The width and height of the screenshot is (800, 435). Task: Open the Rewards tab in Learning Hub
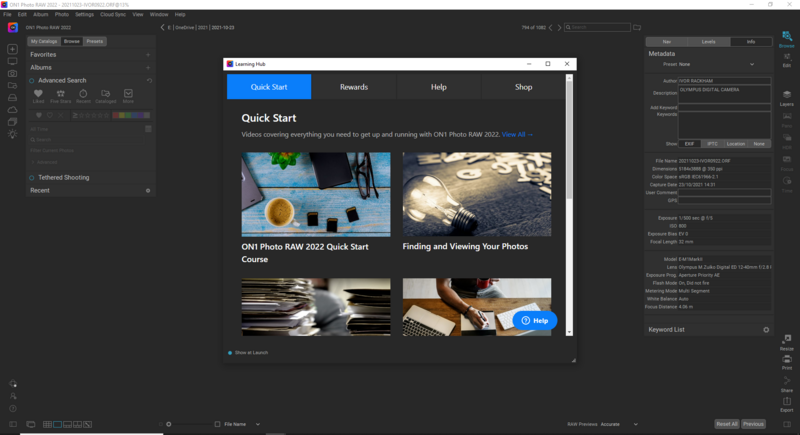click(354, 87)
